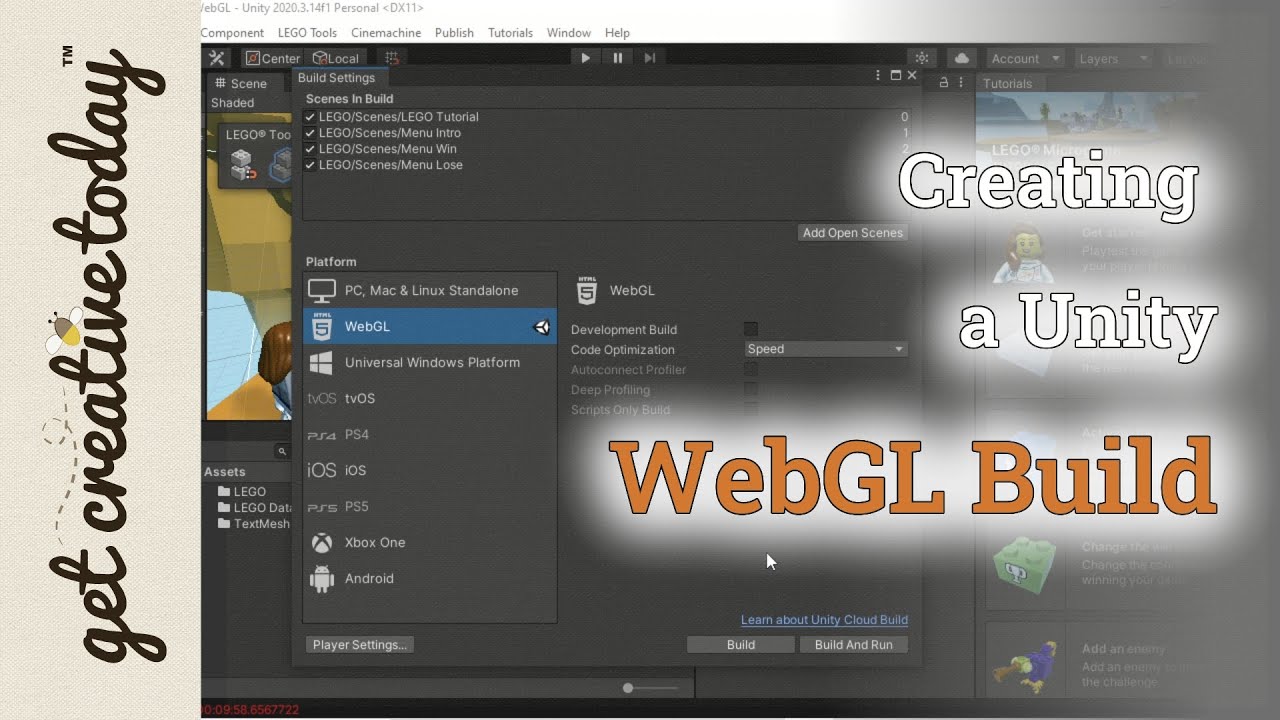
Task: Open the Layers dropdown
Action: 1113,58
